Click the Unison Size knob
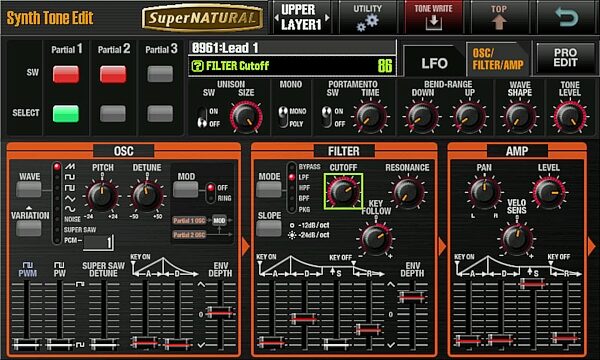This screenshot has height=360, width=600. 246,117
